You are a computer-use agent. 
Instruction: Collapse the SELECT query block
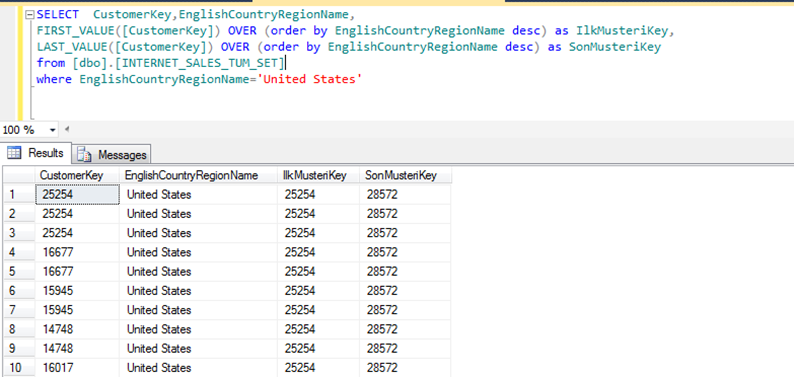[x=29, y=15]
